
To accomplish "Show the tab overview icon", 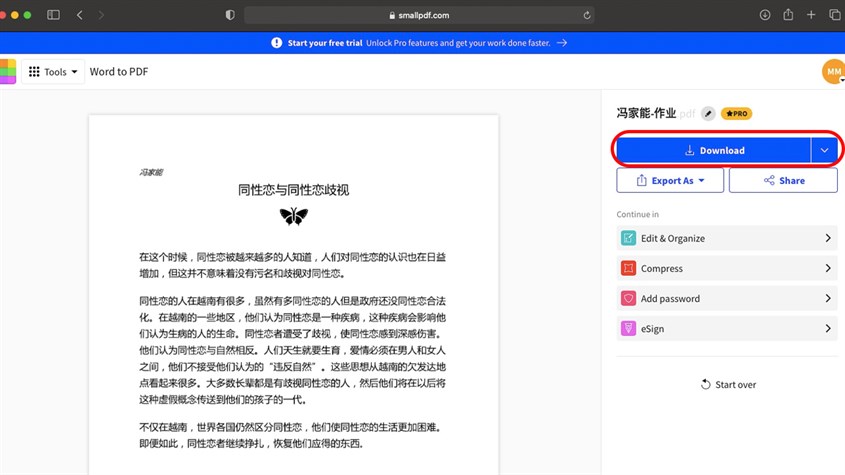I will 835,15.
